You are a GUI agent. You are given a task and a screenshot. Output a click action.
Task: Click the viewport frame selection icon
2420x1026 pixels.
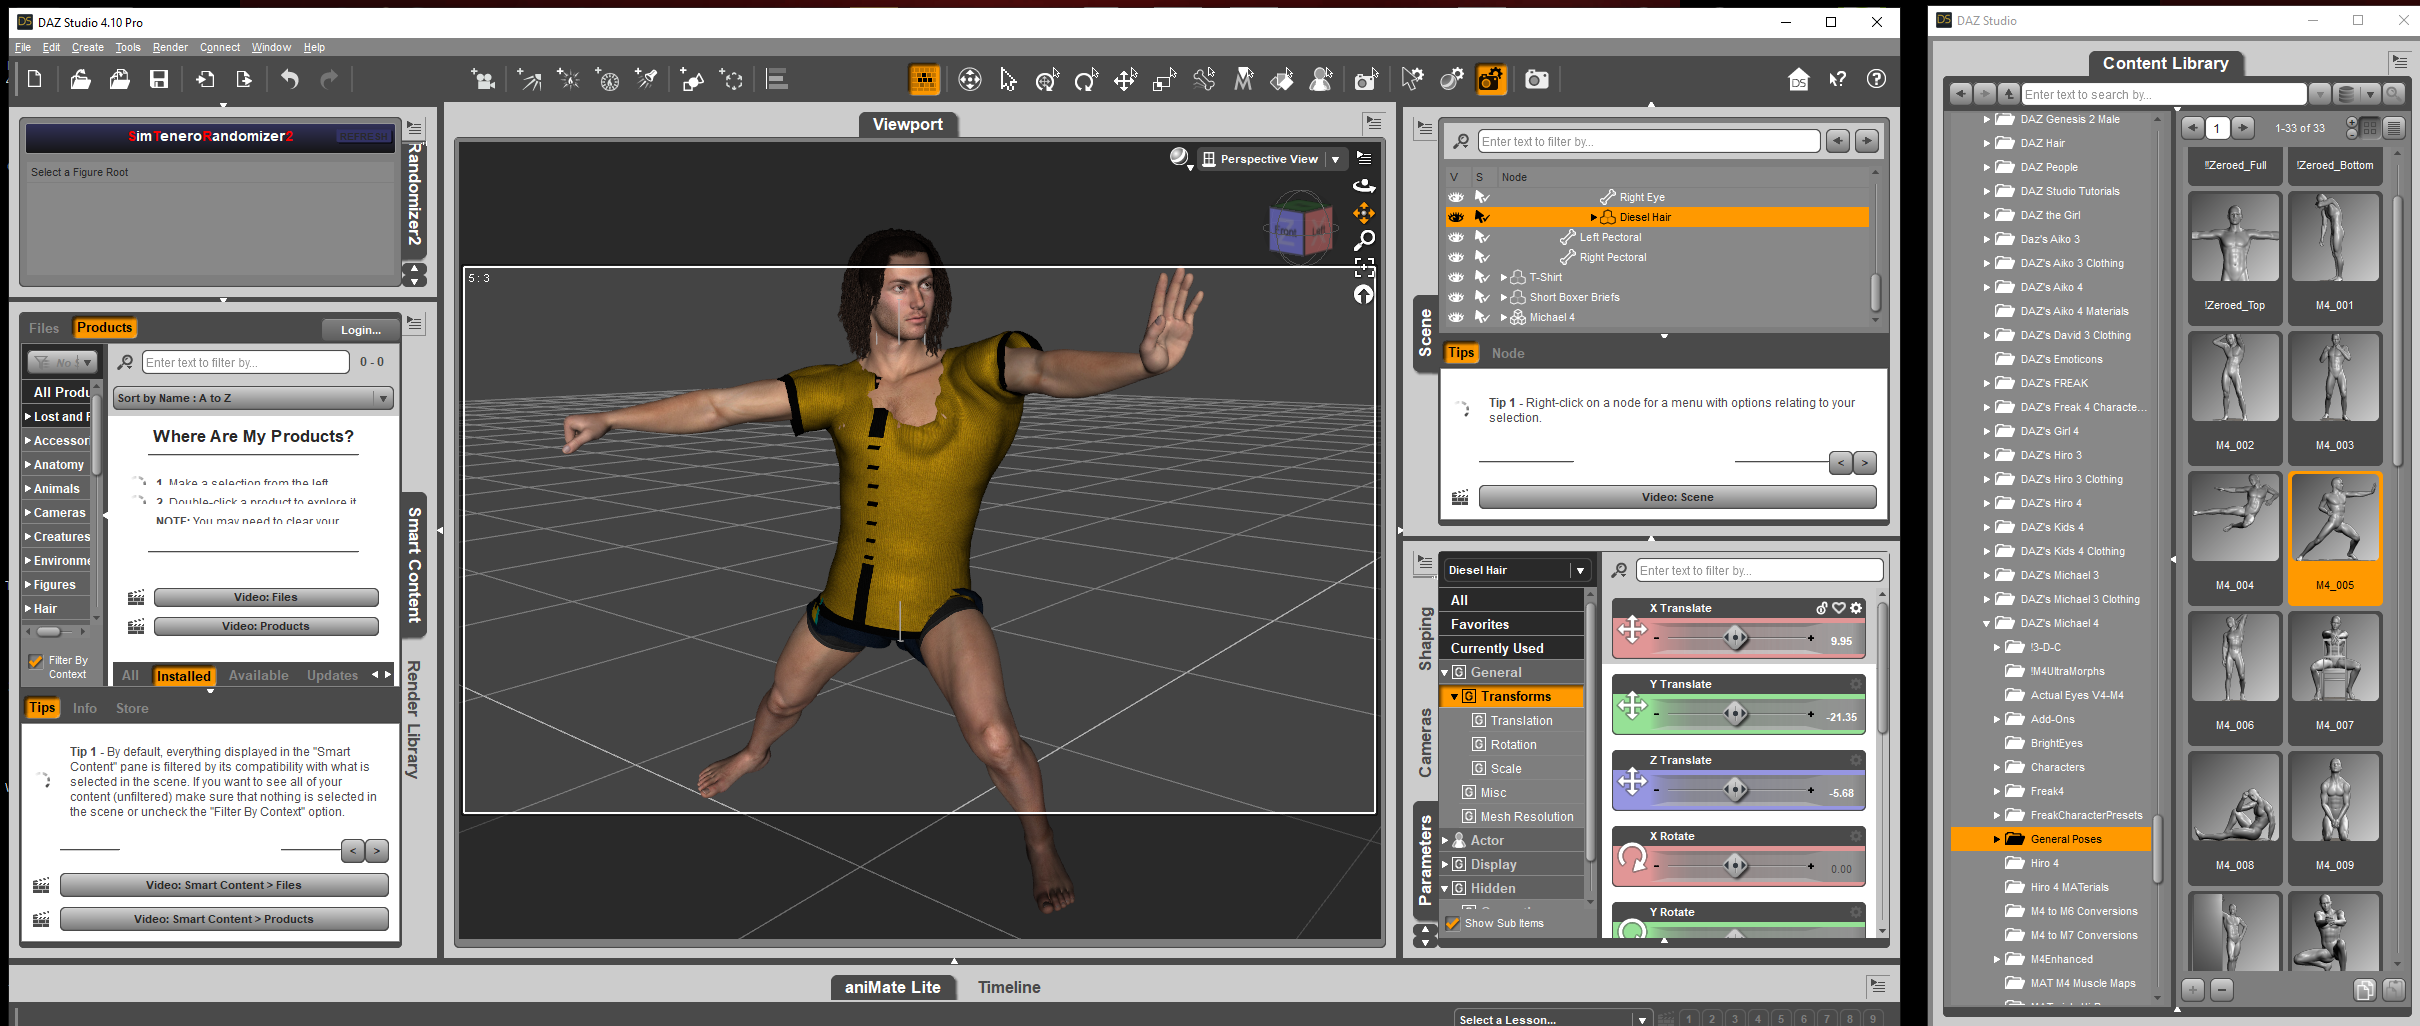[x=1364, y=267]
